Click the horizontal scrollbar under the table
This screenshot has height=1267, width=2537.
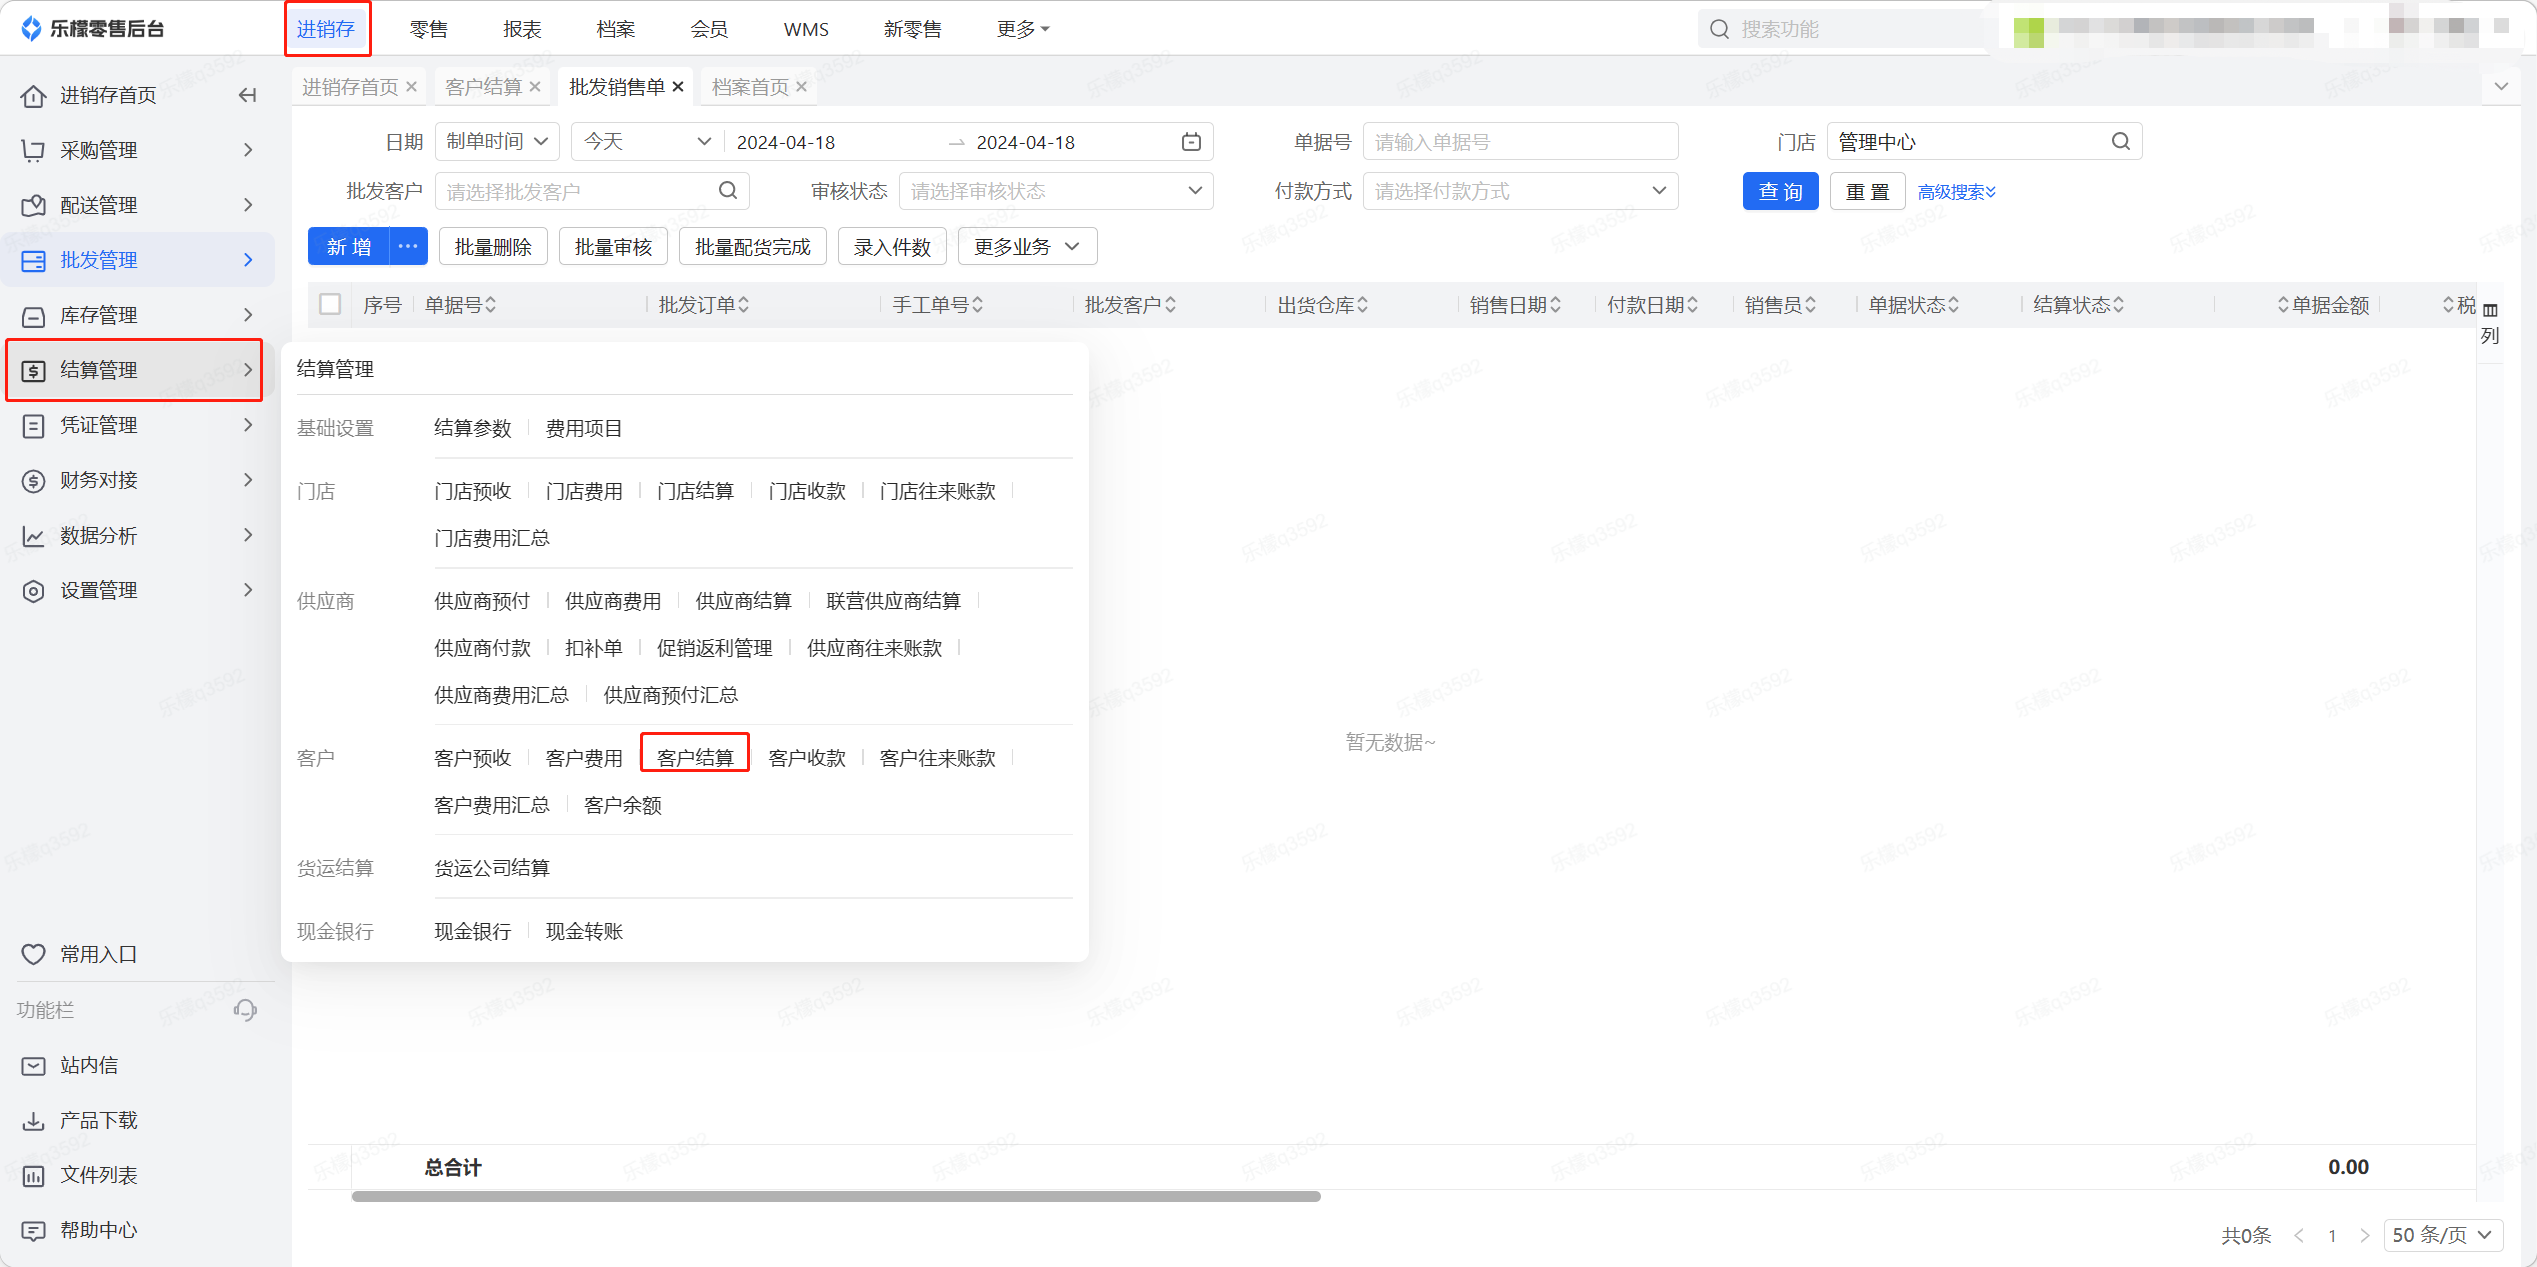pos(836,1196)
